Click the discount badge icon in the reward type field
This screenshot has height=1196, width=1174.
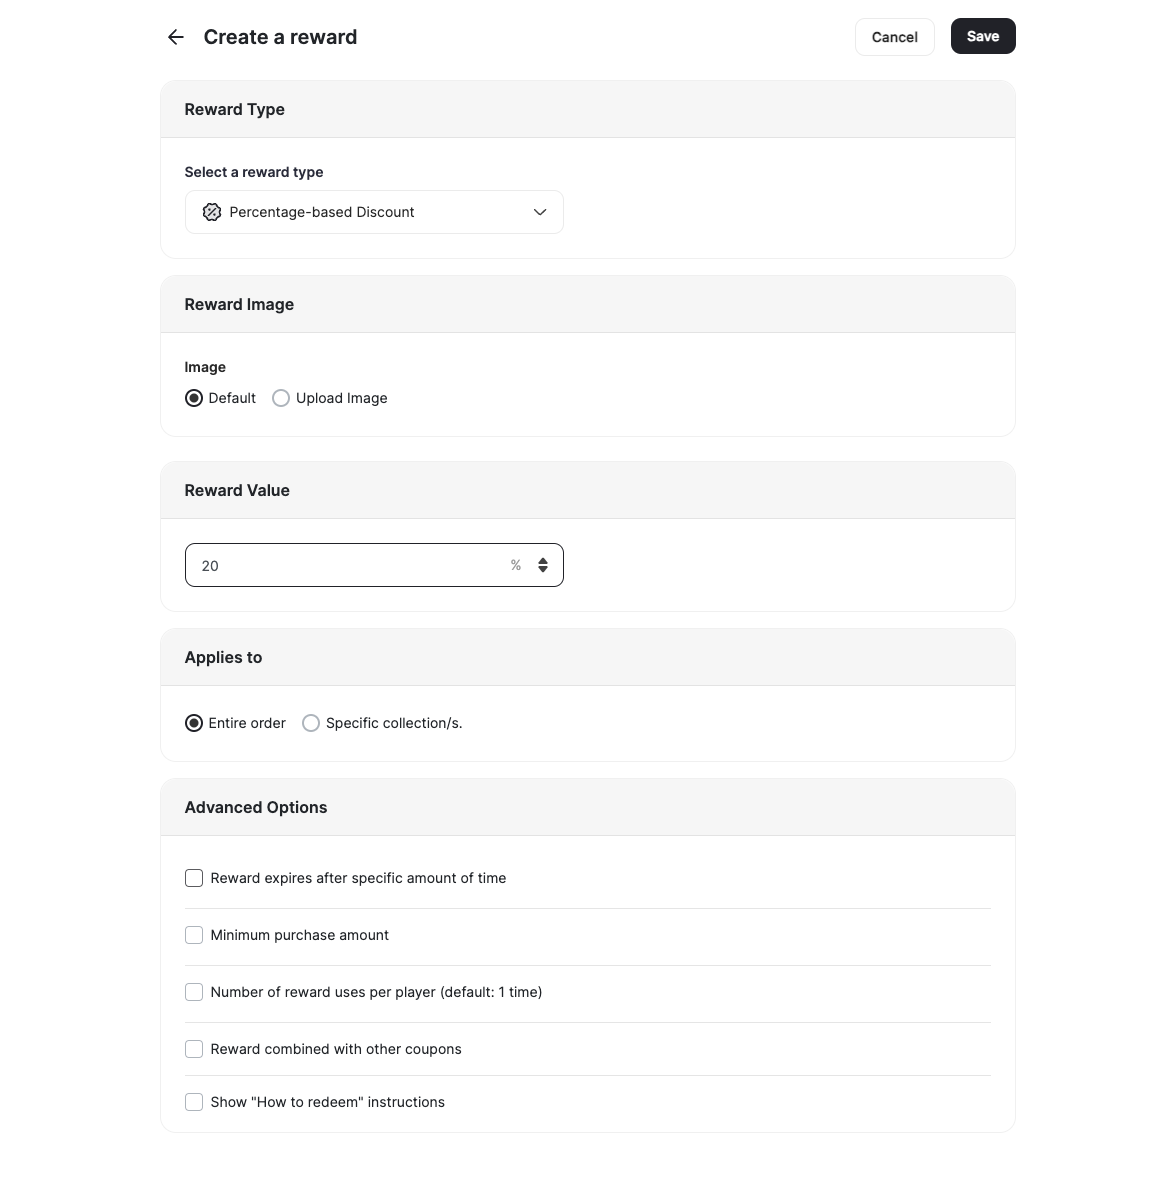(x=212, y=212)
